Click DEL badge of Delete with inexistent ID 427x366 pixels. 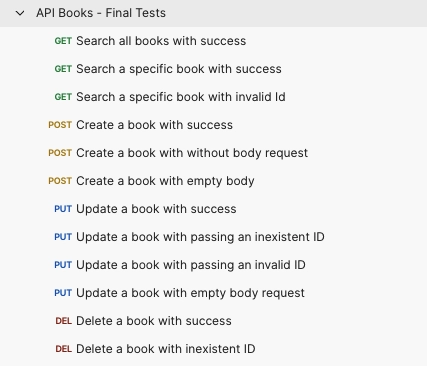[64, 349]
